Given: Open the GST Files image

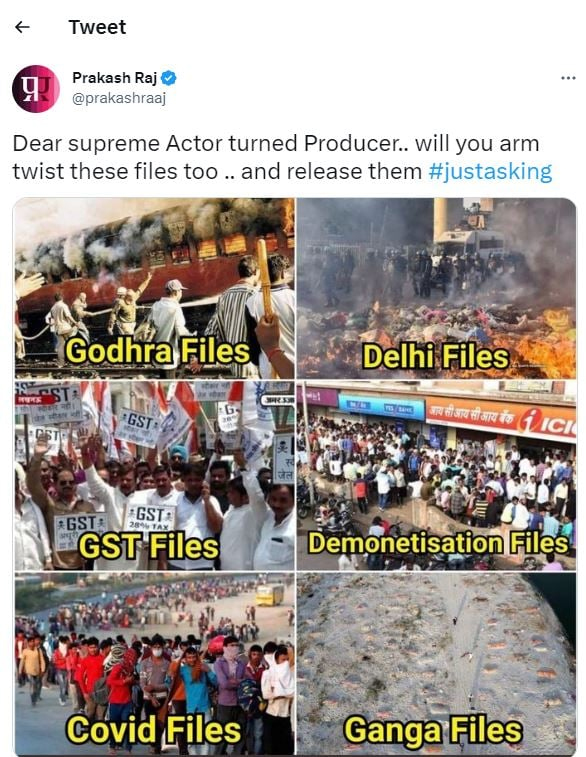Looking at the screenshot, I should click(x=154, y=476).
